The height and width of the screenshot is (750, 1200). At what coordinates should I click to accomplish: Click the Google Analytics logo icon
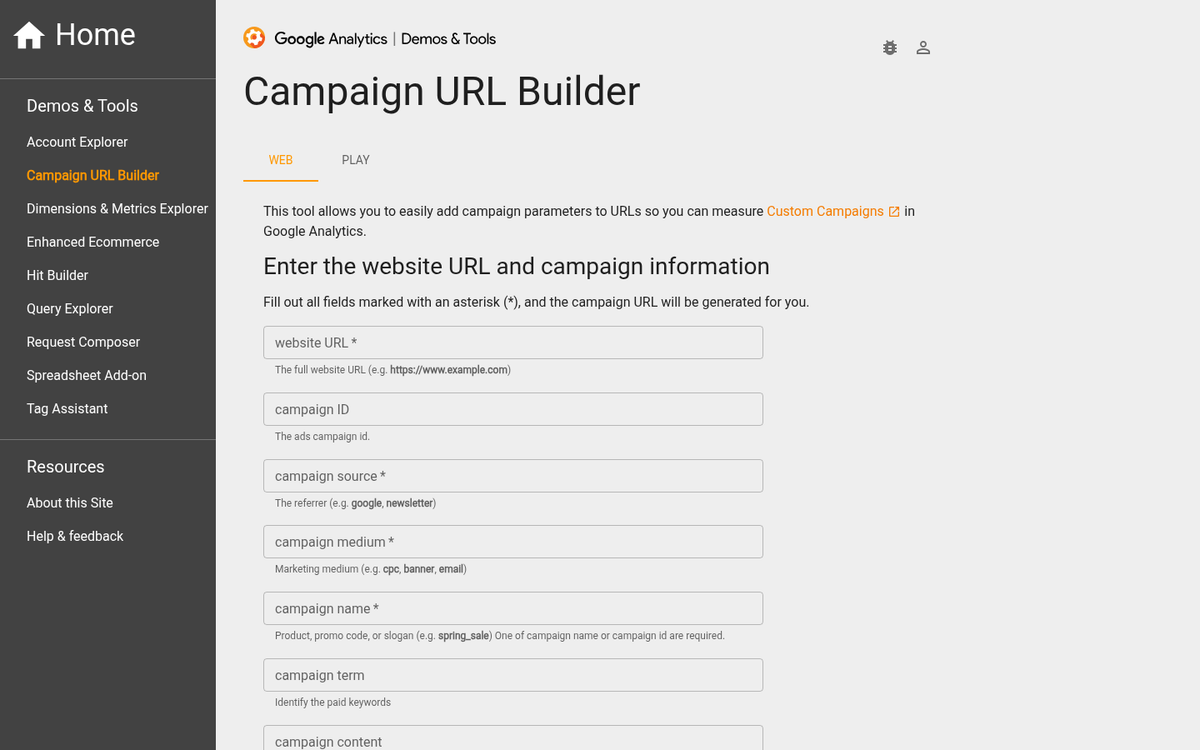point(254,38)
